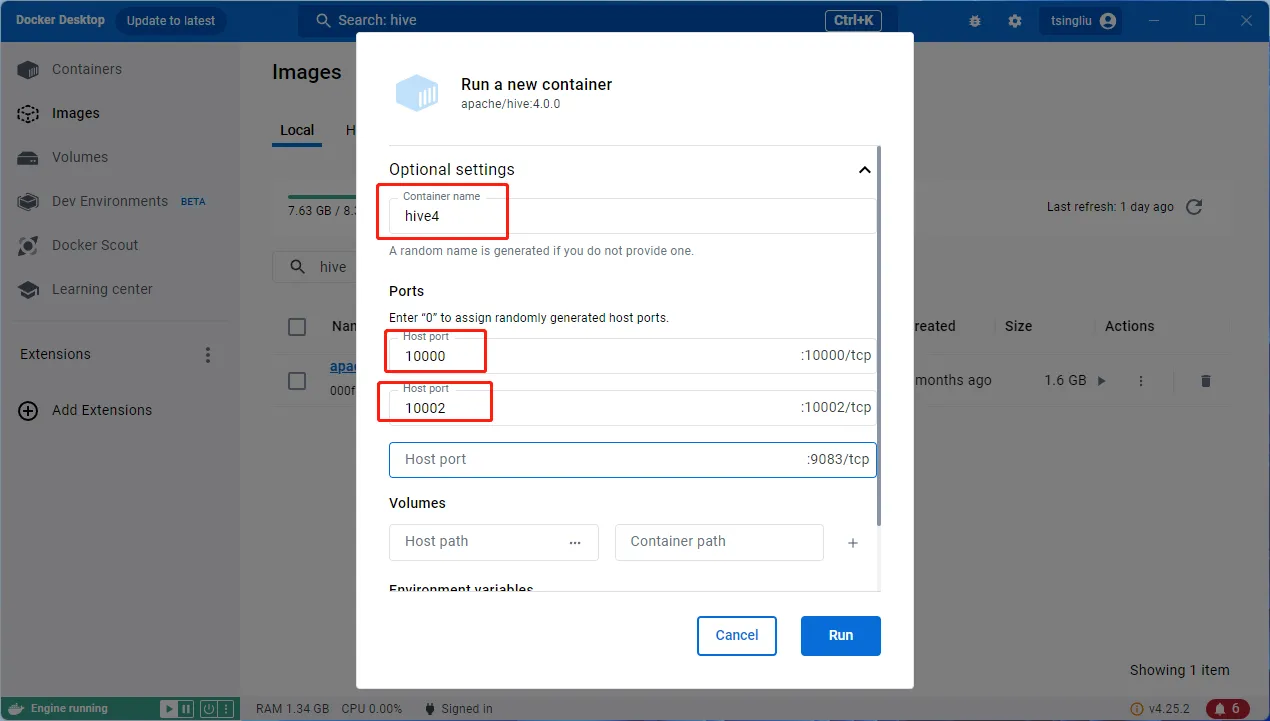1270x721 pixels.
Task: Click the Update to latest button
Action: pyautogui.click(x=171, y=21)
